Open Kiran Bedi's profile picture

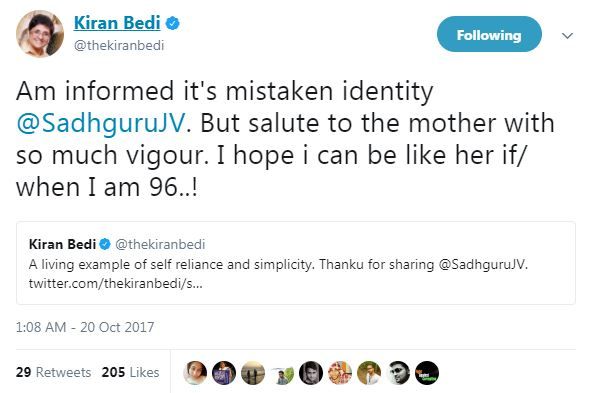(40, 34)
